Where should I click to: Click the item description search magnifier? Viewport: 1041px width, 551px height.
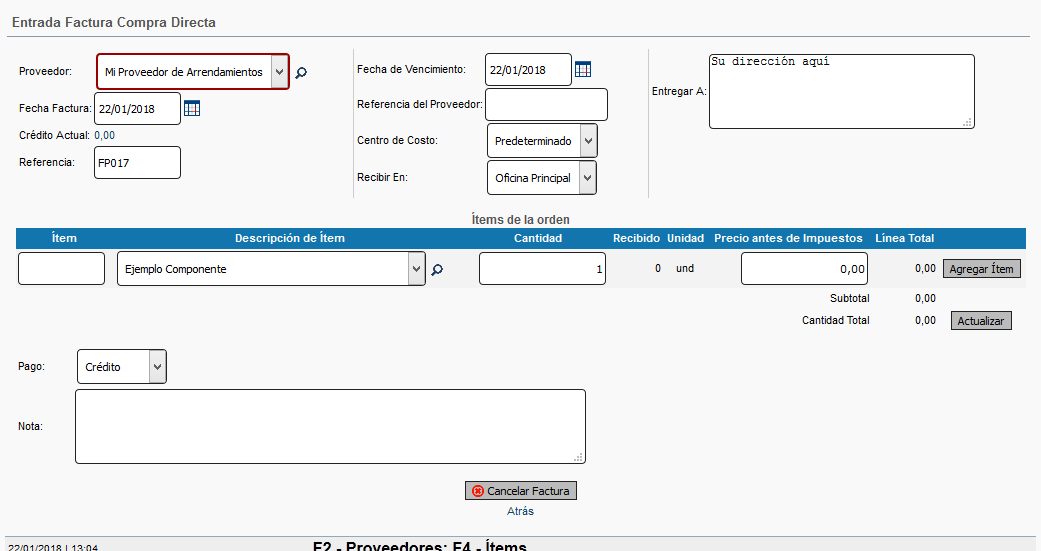pyautogui.click(x=436, y=270)
